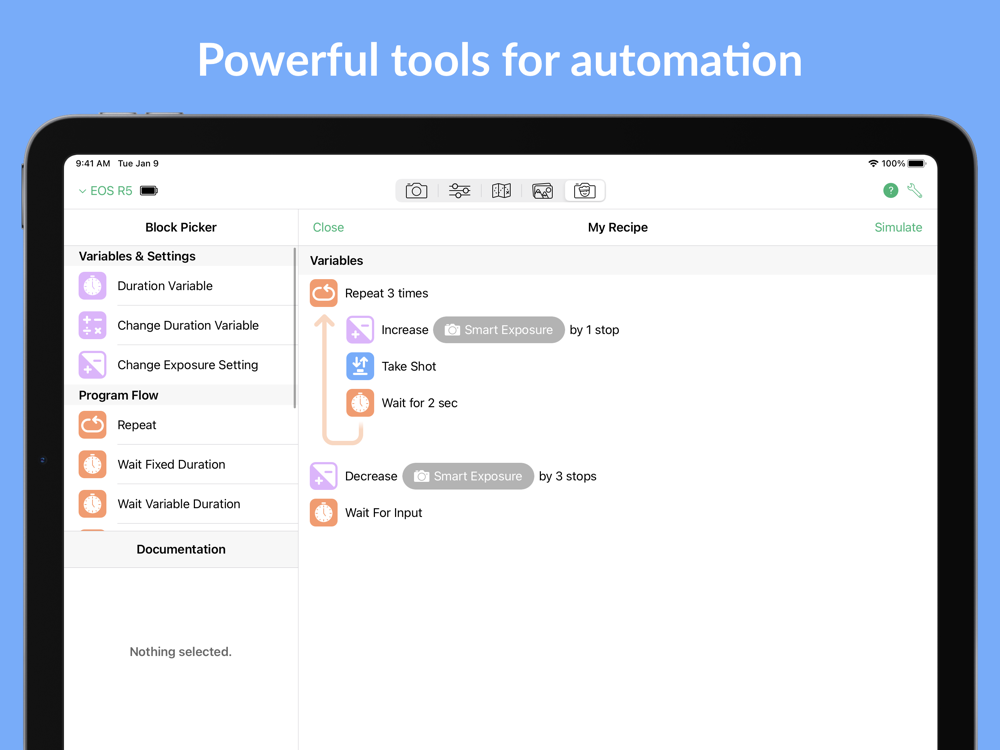
Task: Open the wrench tools icon
Action: click(x=915, y=190)
